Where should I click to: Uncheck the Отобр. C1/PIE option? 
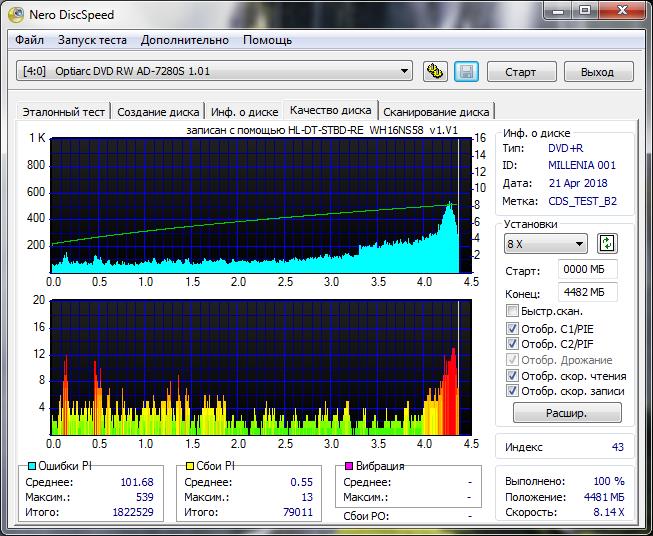coord(513,328)
